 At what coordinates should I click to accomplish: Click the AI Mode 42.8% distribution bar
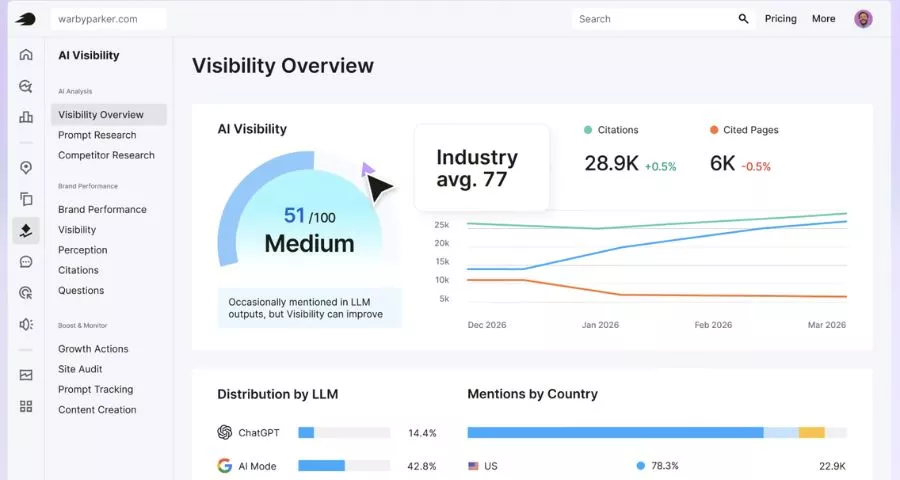[344, 466]
